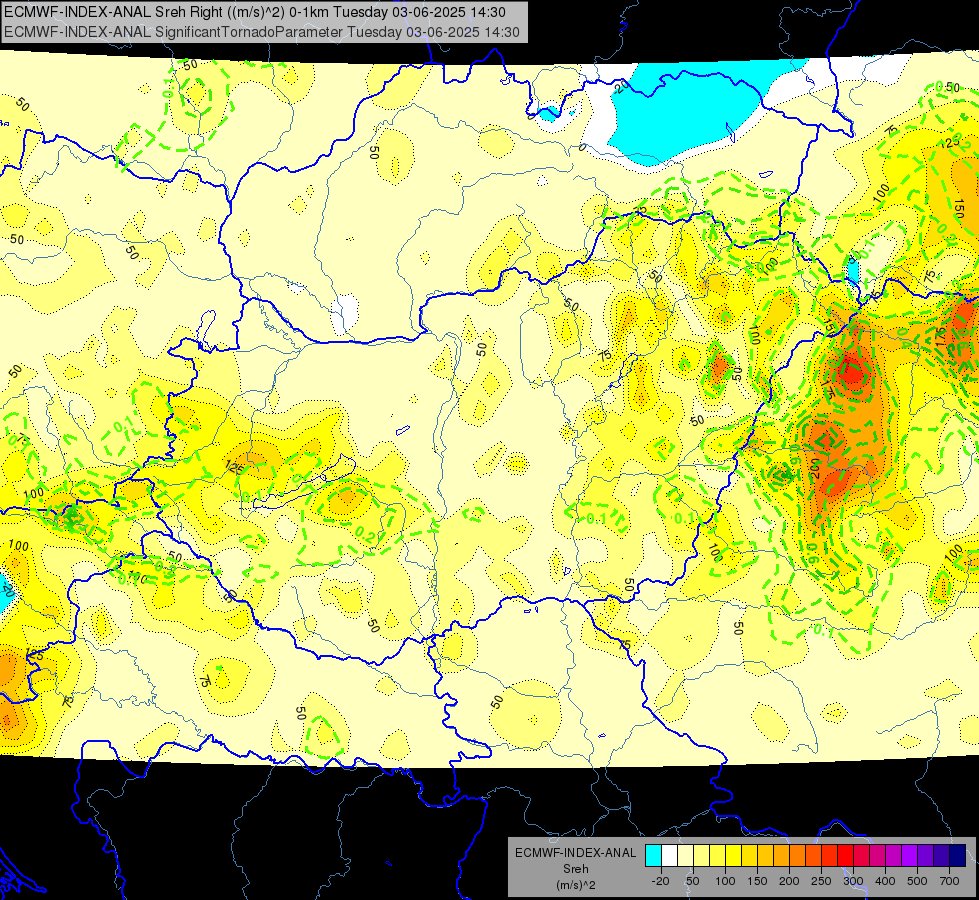Viewport: 979px width, 900px height.
Task: Click the legend tick label '400'
Action: pos(885,881)
